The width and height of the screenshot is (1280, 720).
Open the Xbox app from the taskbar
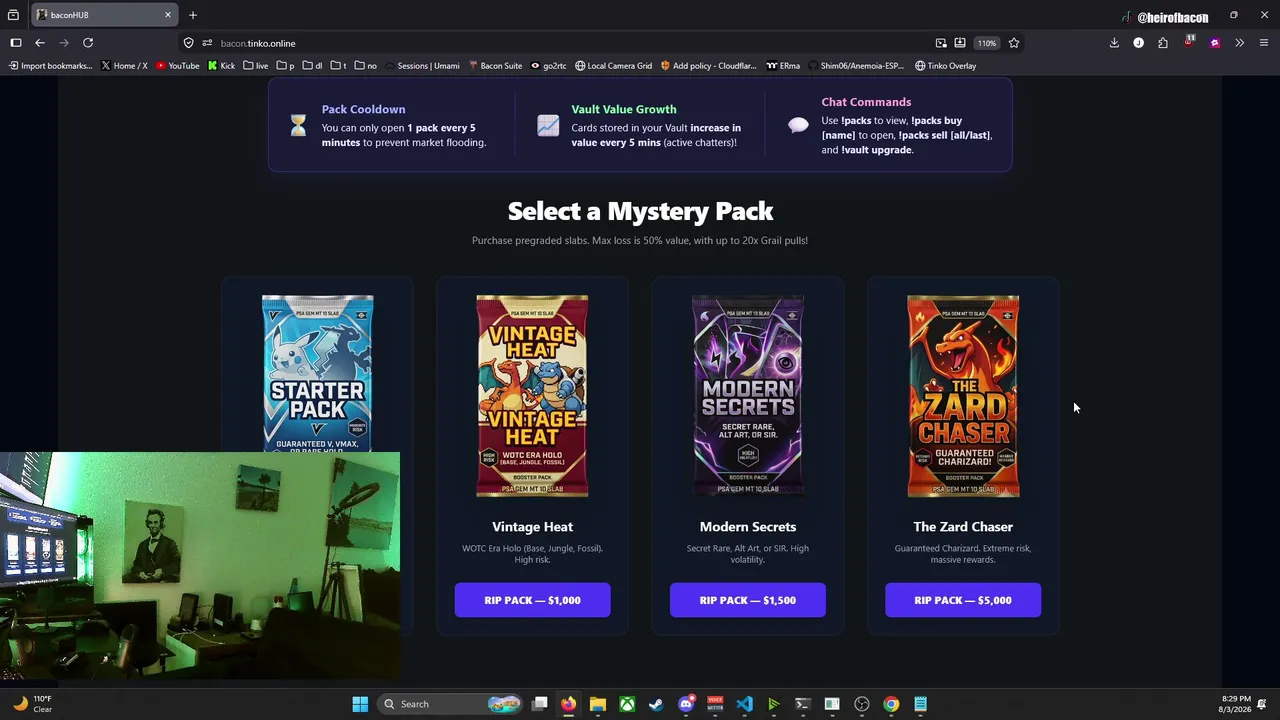(627, 704)
